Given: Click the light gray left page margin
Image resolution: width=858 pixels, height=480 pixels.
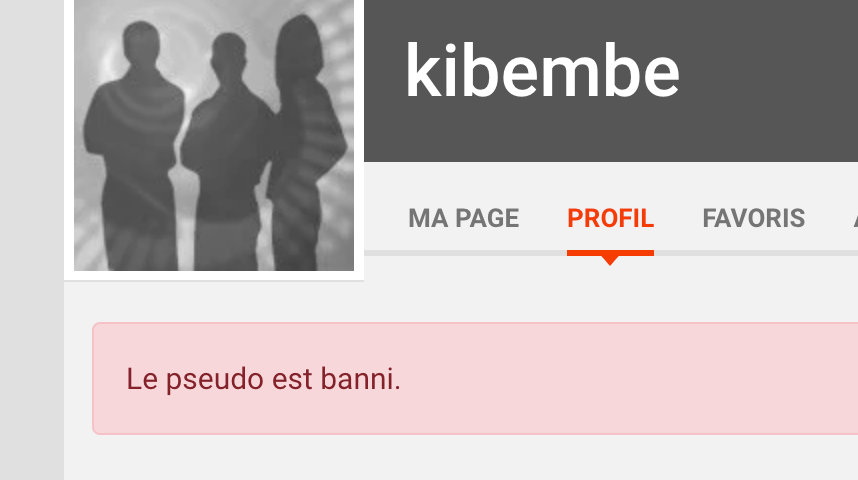Looking at the screenshot, I should tap(32, 240).
